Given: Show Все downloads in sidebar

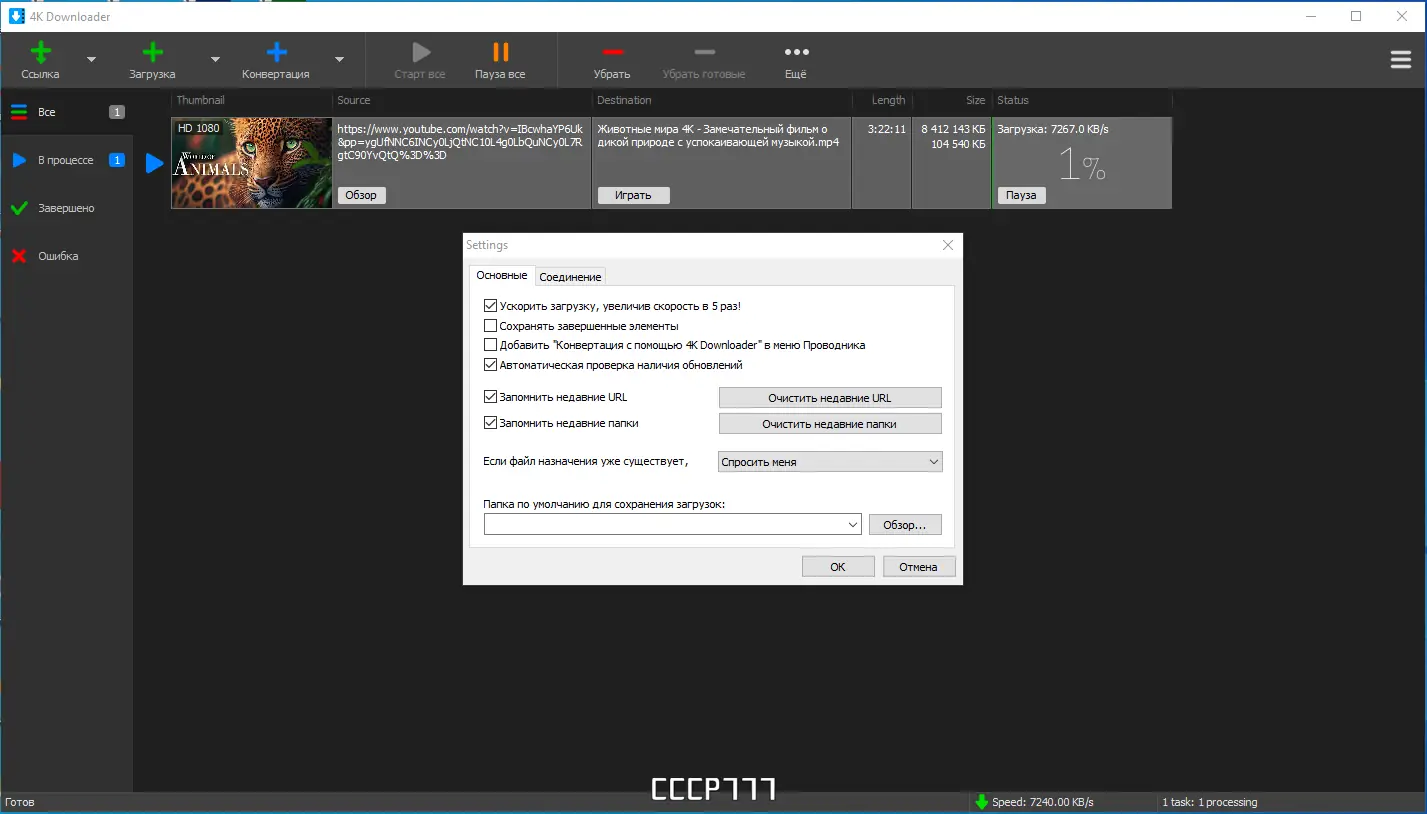Looking at the screenshot, I should 66,112.
